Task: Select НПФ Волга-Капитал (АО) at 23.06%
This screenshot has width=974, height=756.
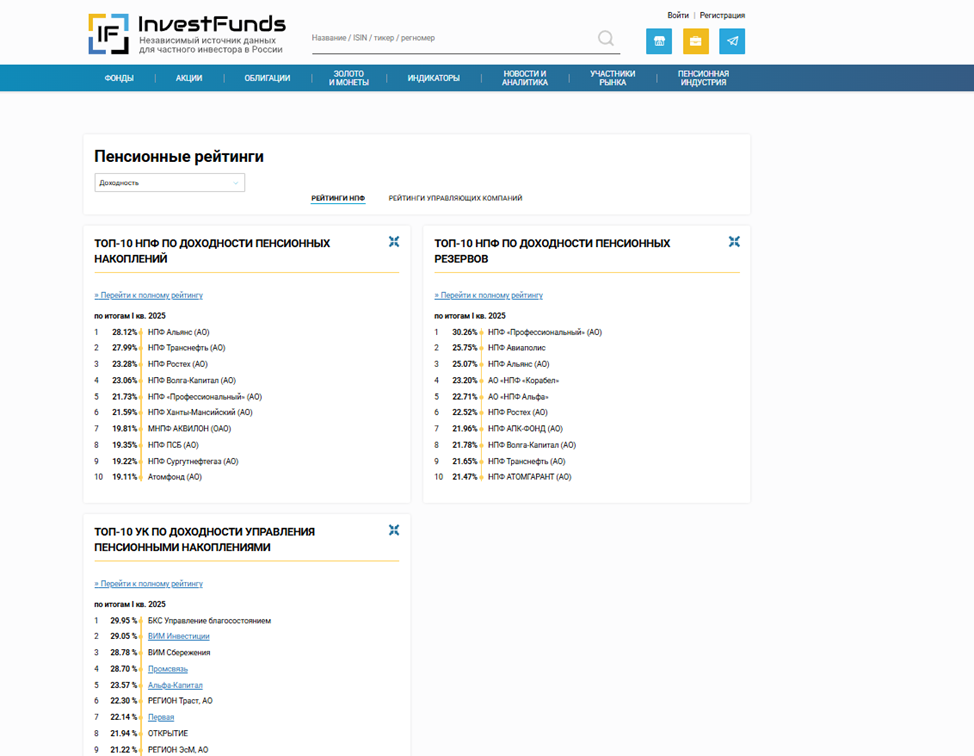Action: pos(192,380)
